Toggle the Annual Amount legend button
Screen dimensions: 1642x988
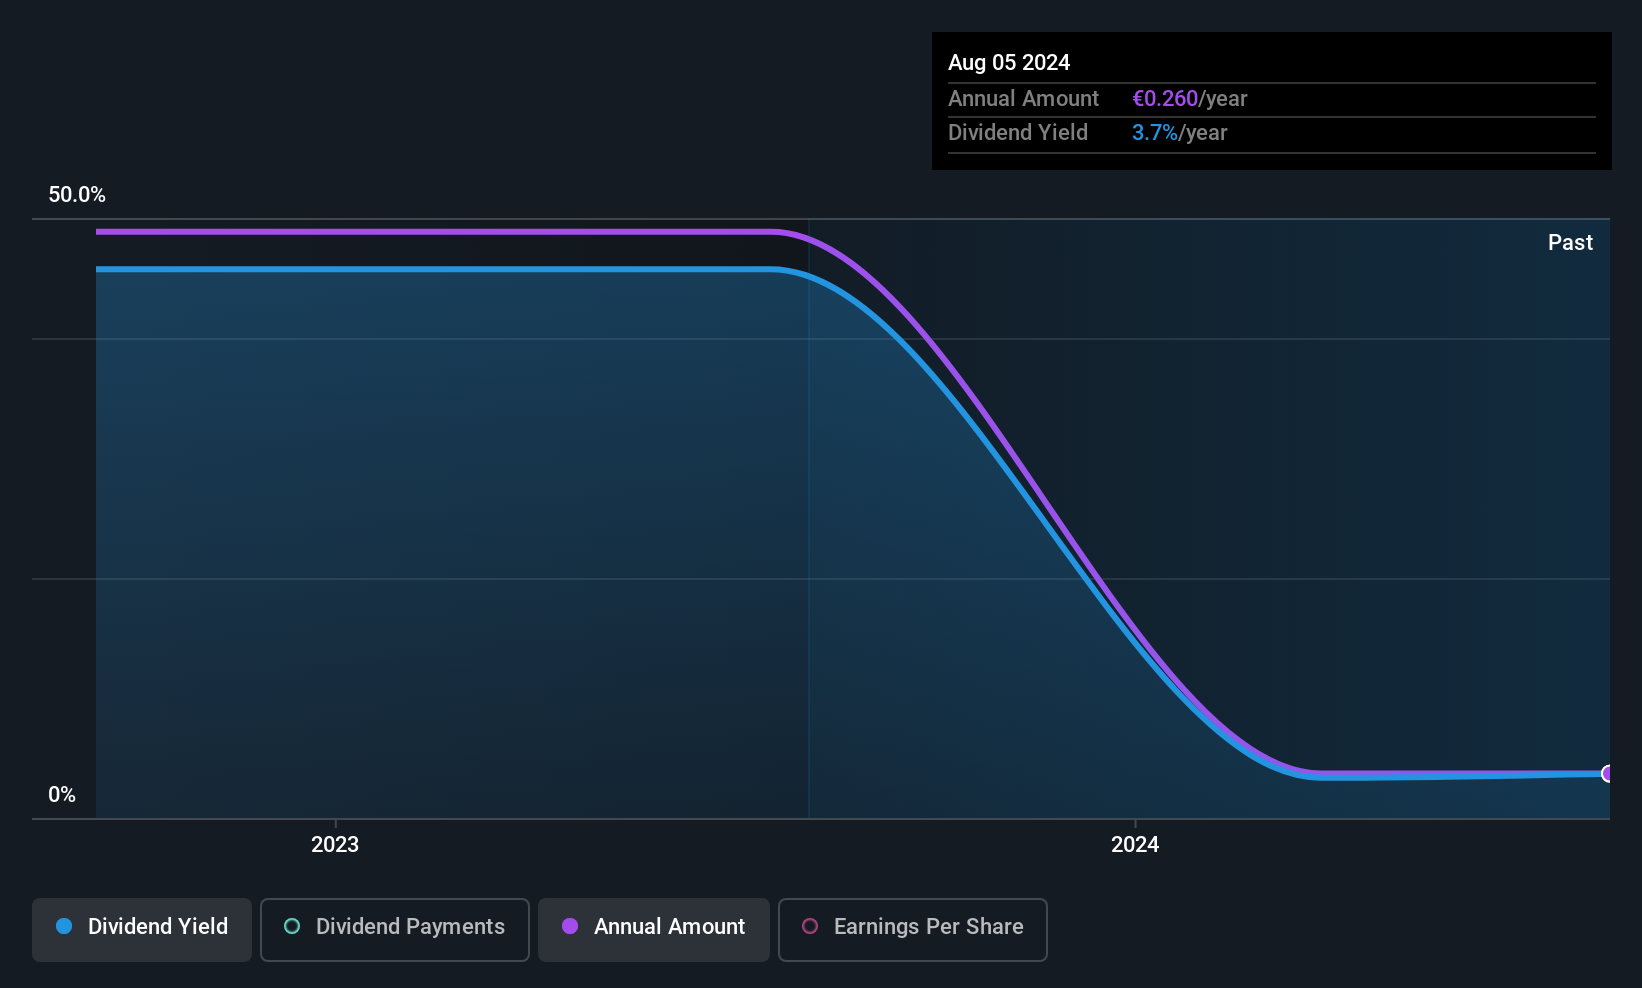point(654,930)
